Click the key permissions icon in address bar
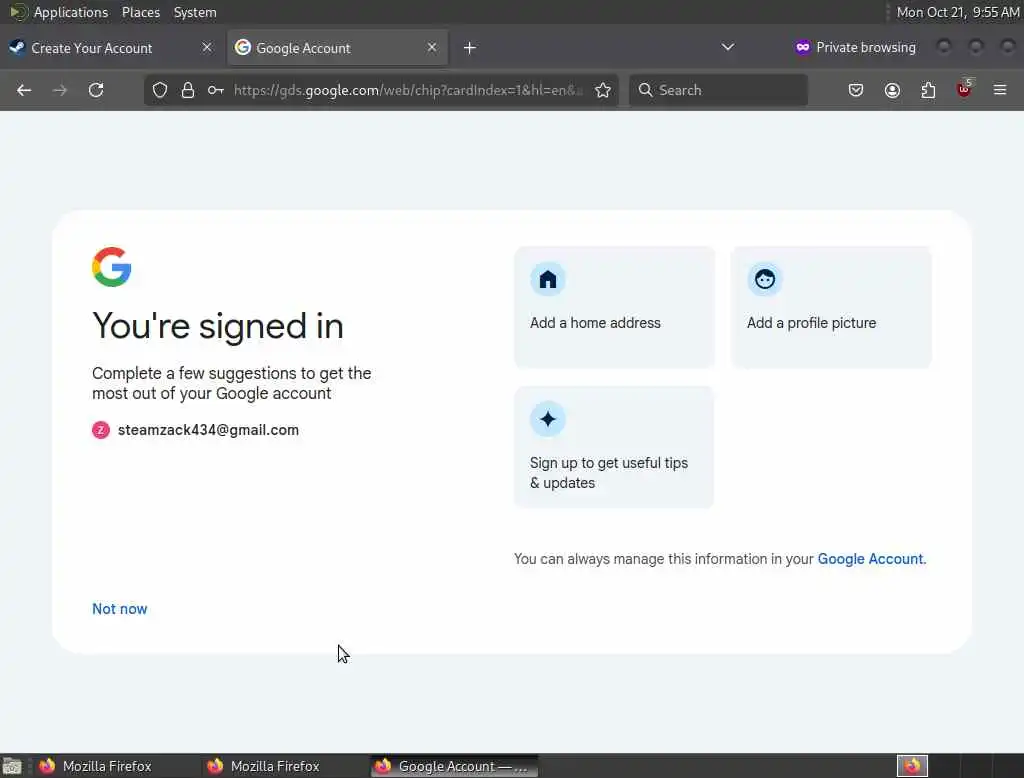 click(216, 90)
